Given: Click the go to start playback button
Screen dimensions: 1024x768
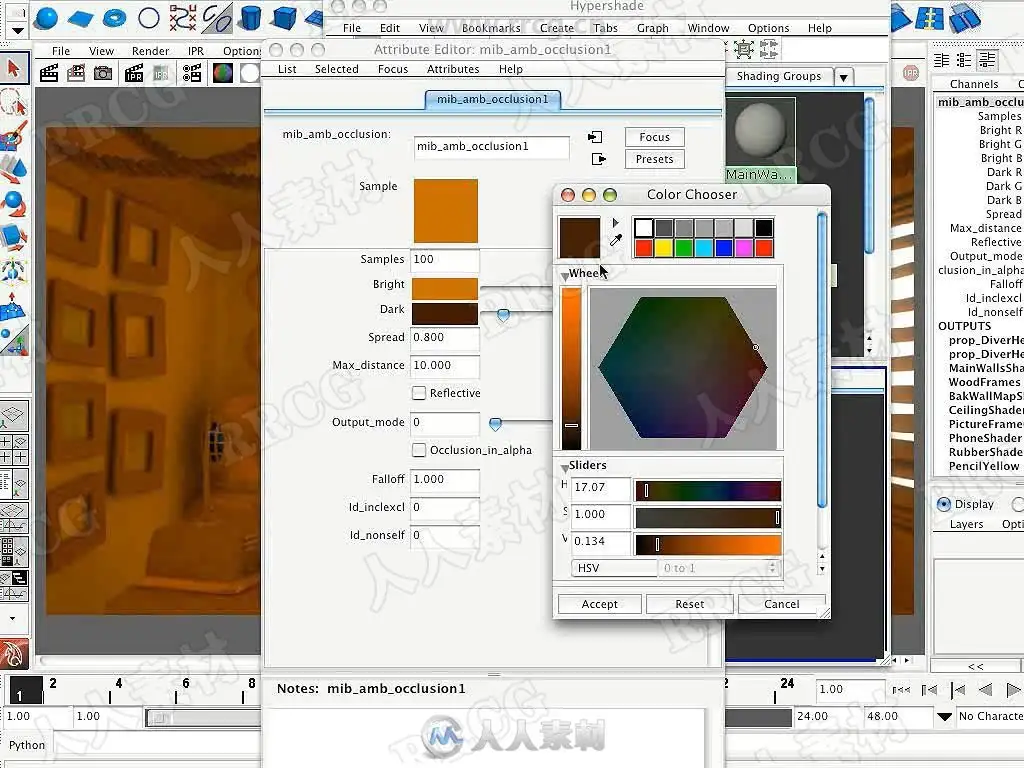Looking at the screenshot, I should tap(901, 689).
